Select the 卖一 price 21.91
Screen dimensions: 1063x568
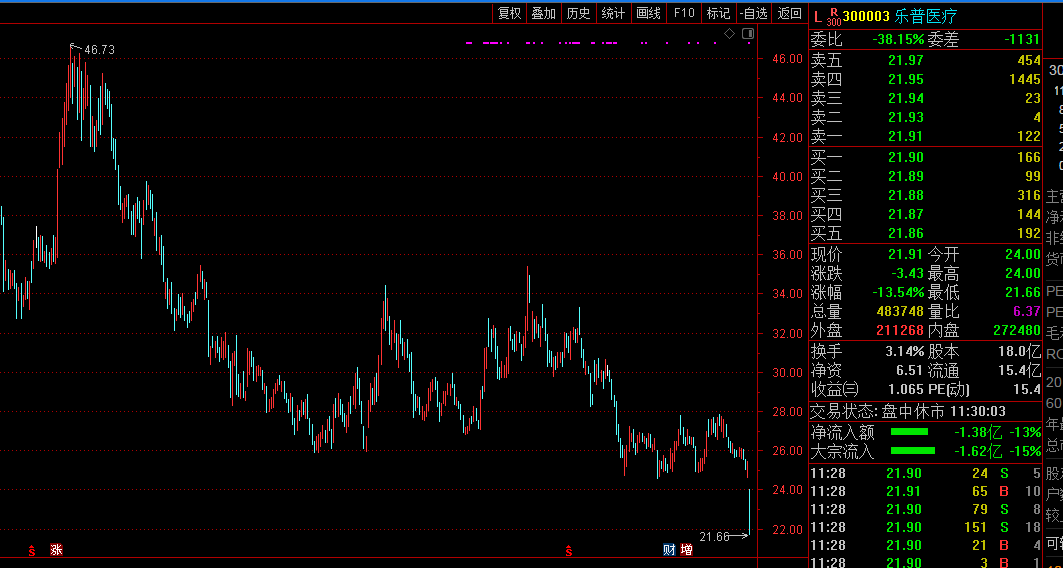point(906,136)
